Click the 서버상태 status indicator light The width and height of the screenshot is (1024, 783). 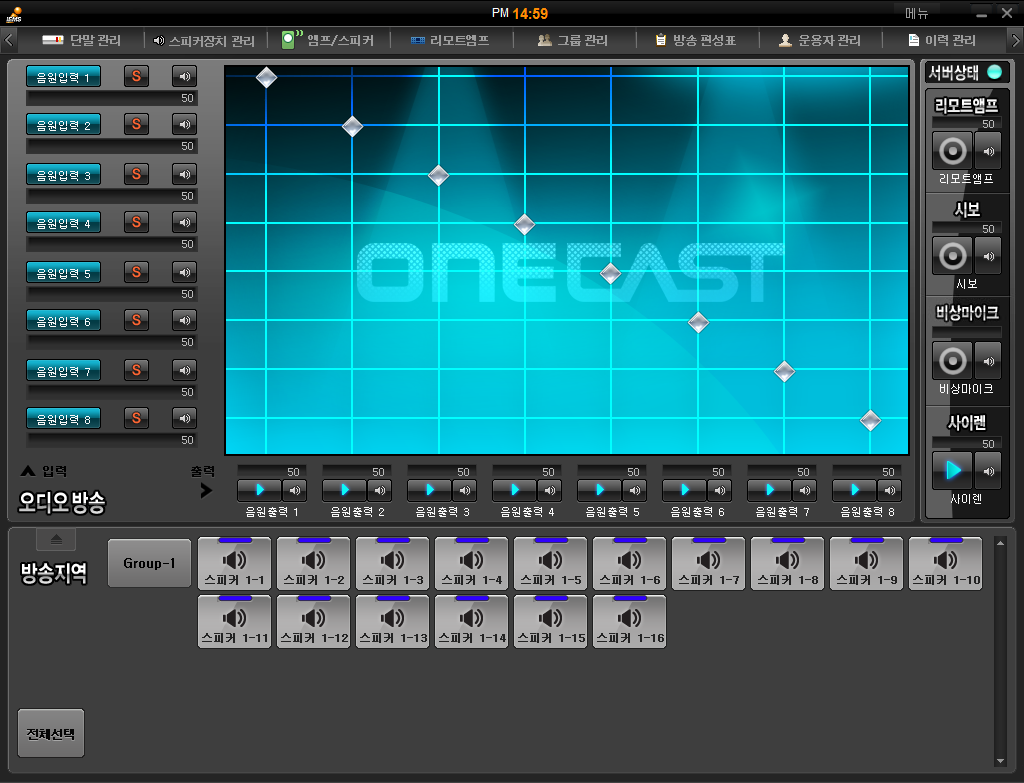[x=995, y=72]
